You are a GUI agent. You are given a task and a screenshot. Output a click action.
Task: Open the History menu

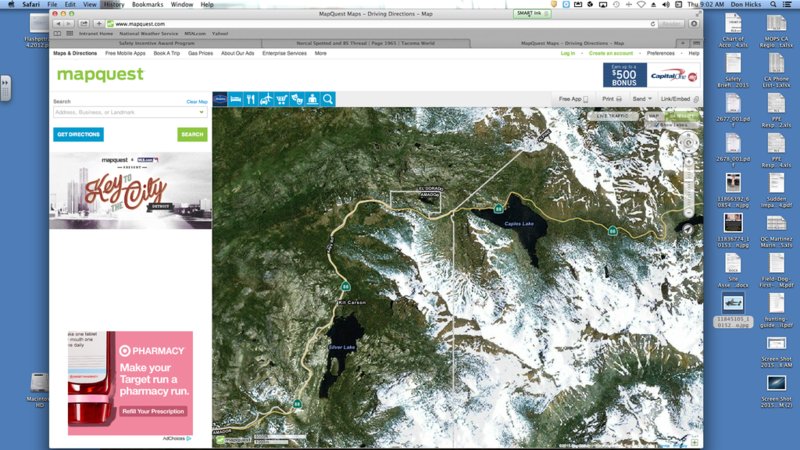click(113, 4)
